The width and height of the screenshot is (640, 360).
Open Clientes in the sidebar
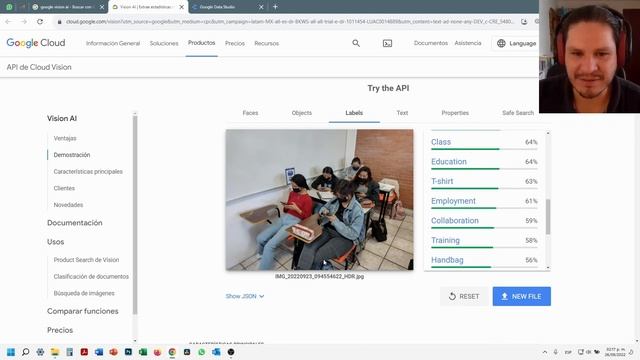(64, 188)
